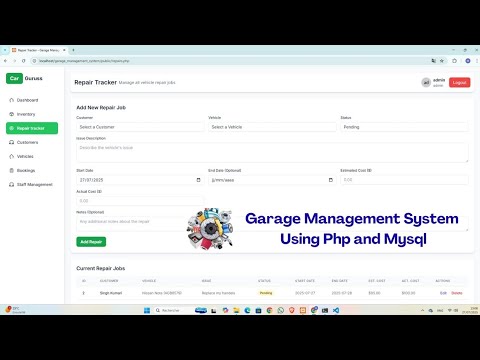Open the Select a Customer dropdown
This screenshot has width=480, height=360.
(140, 127)
